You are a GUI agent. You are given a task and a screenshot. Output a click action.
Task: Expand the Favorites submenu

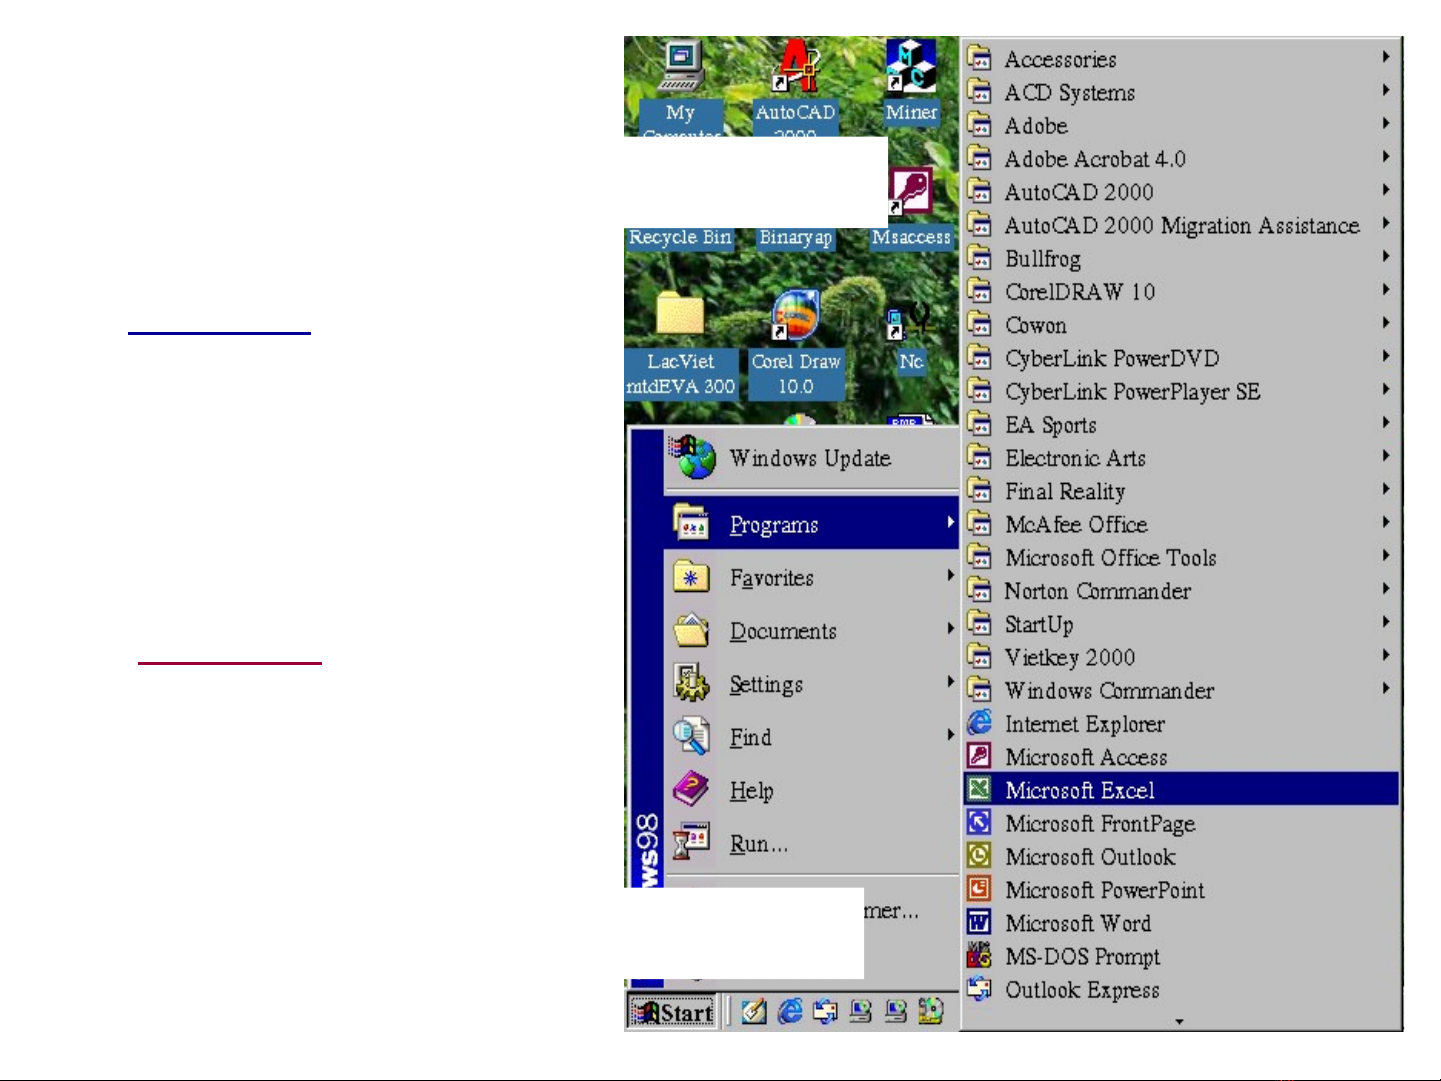click(x=771, y=578)
